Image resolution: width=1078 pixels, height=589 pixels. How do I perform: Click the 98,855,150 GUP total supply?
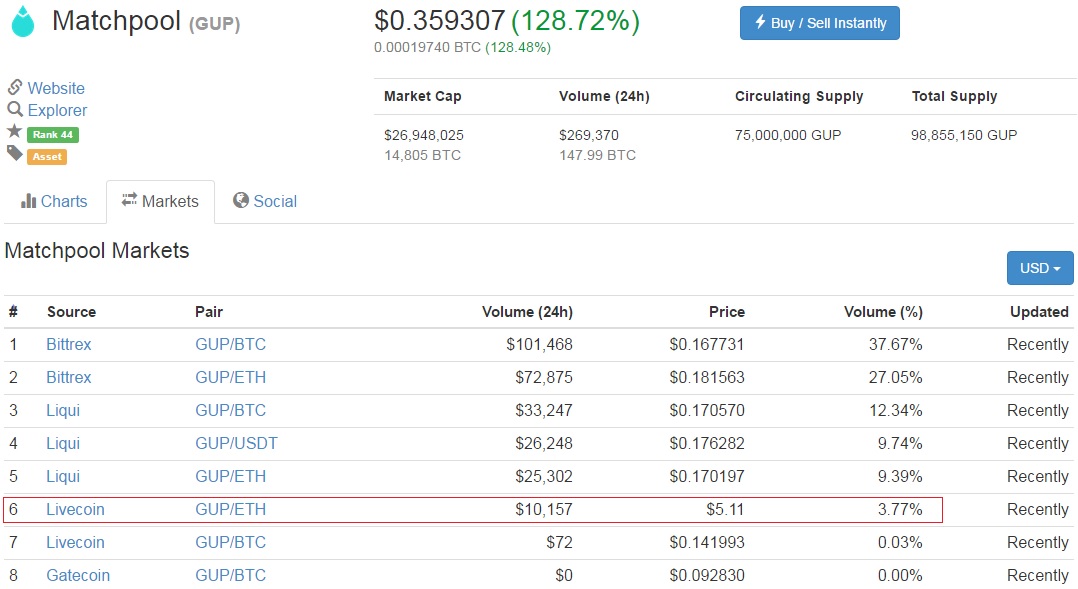point(964,135)
